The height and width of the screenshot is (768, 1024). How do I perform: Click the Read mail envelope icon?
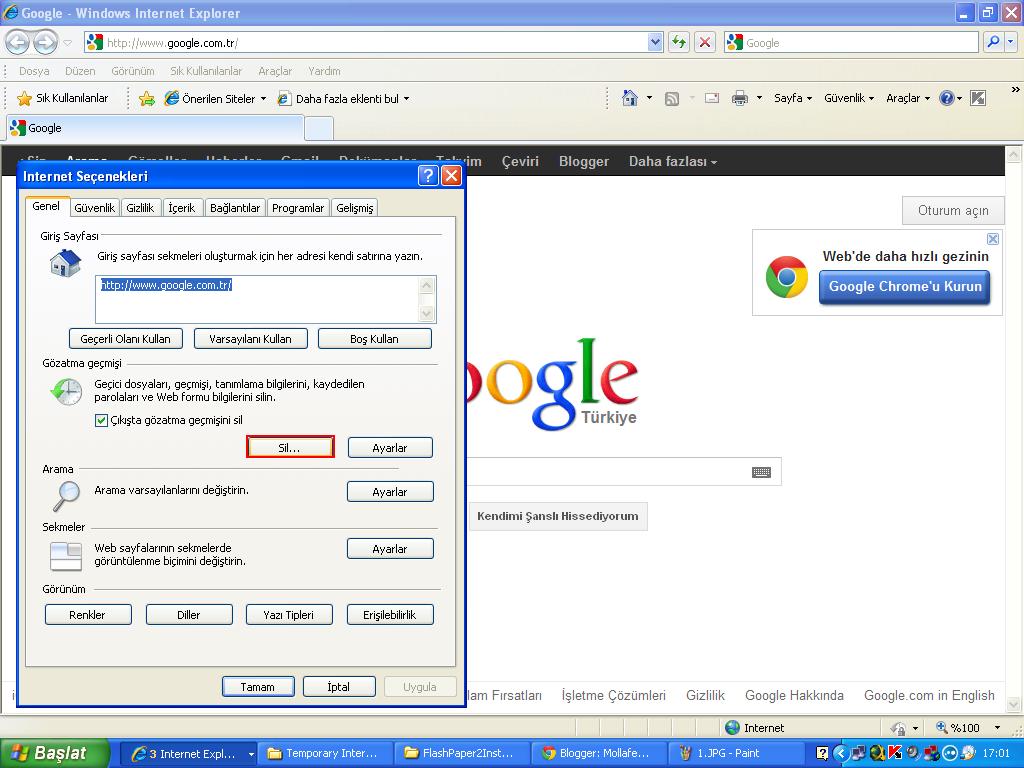tap(712, 98)
